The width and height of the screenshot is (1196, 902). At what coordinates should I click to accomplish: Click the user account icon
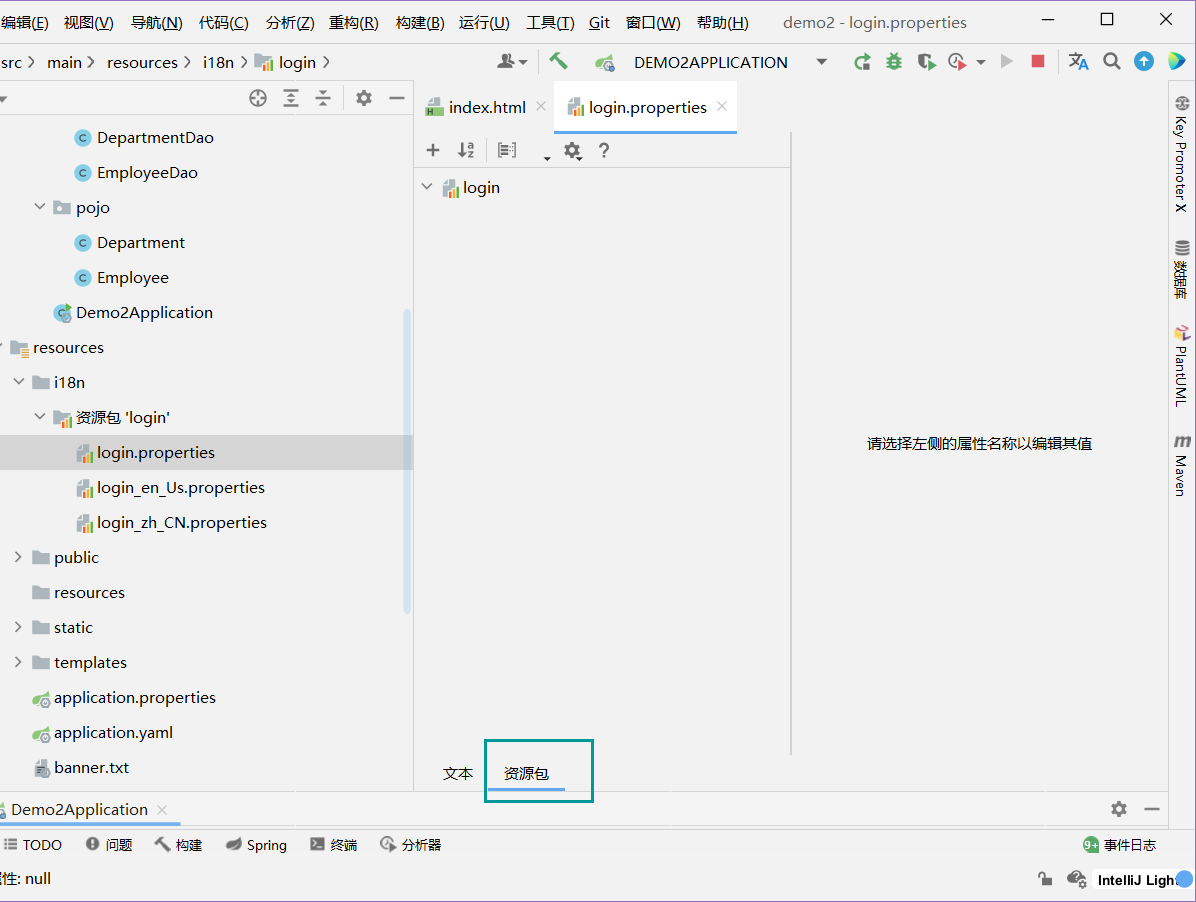512,62
